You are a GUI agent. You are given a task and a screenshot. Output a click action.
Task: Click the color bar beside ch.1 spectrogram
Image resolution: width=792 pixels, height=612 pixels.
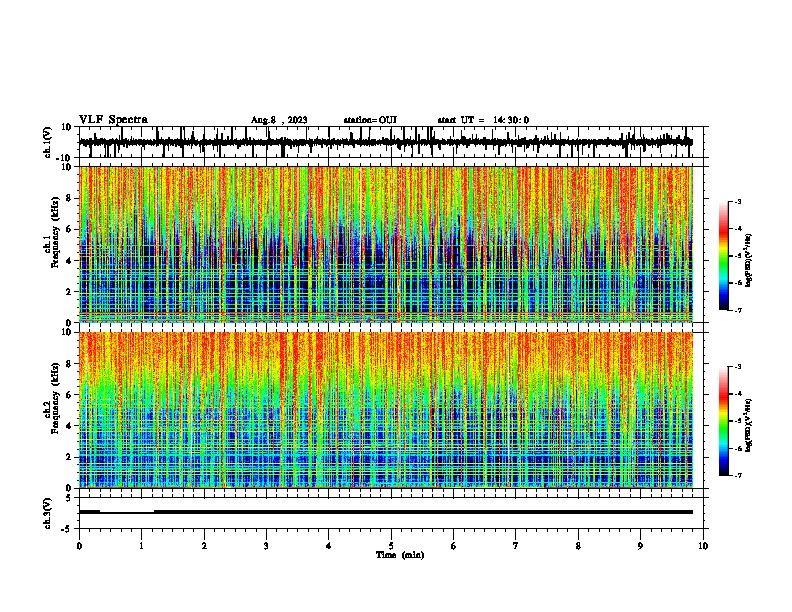(x=724, y=256)
